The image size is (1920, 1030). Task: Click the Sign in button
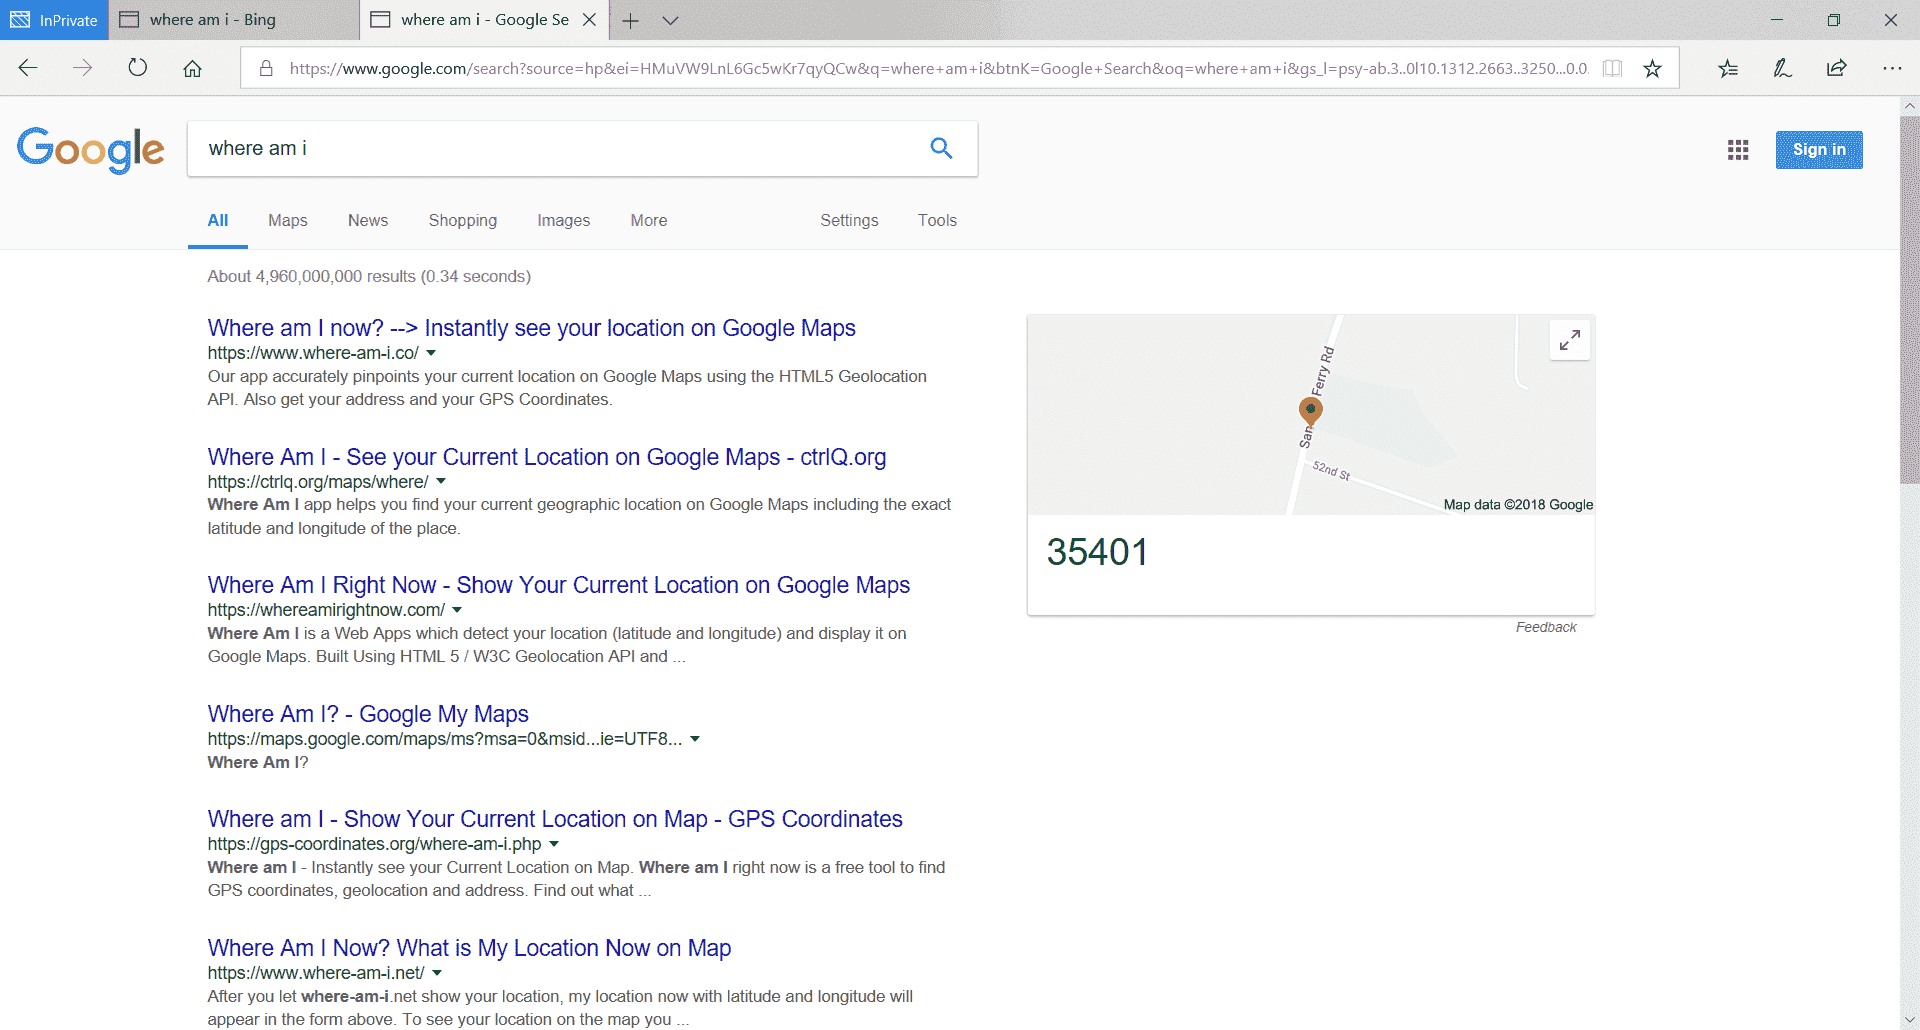pyautogui.click(x=1819, y=150)
